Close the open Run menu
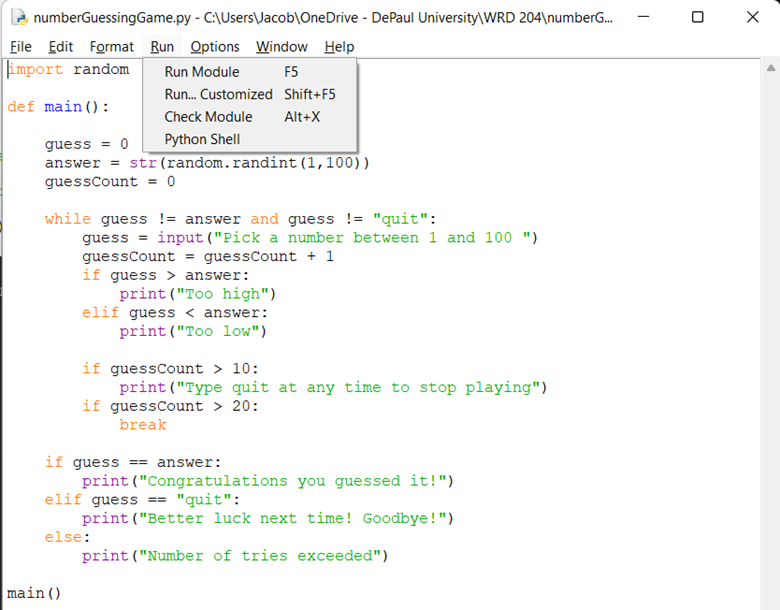Viewport: 780px width, 610px height. pos(162,47)
